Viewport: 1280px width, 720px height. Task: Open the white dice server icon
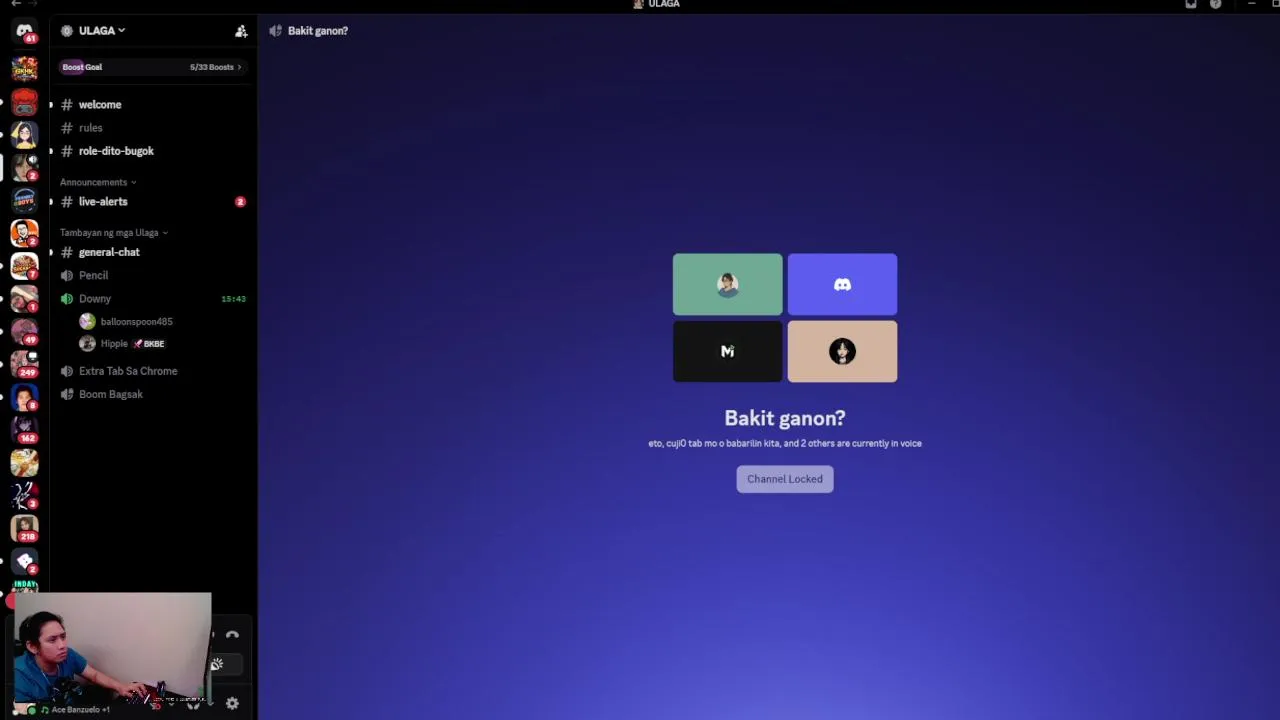(x=24, y=560)
